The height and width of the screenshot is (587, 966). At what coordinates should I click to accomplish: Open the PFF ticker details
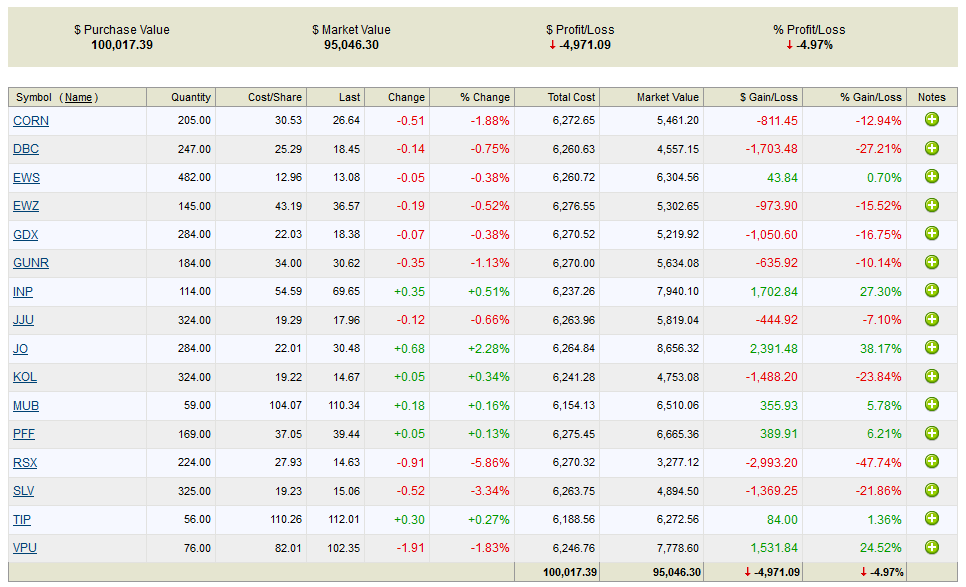pyautogui.click(x=24, y=434)
